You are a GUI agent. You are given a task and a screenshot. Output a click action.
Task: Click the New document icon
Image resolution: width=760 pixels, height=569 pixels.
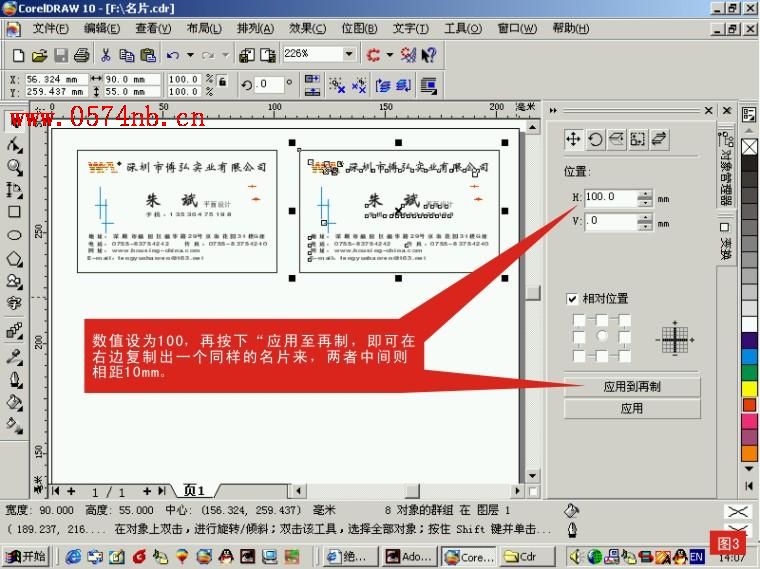pos(18,55)
